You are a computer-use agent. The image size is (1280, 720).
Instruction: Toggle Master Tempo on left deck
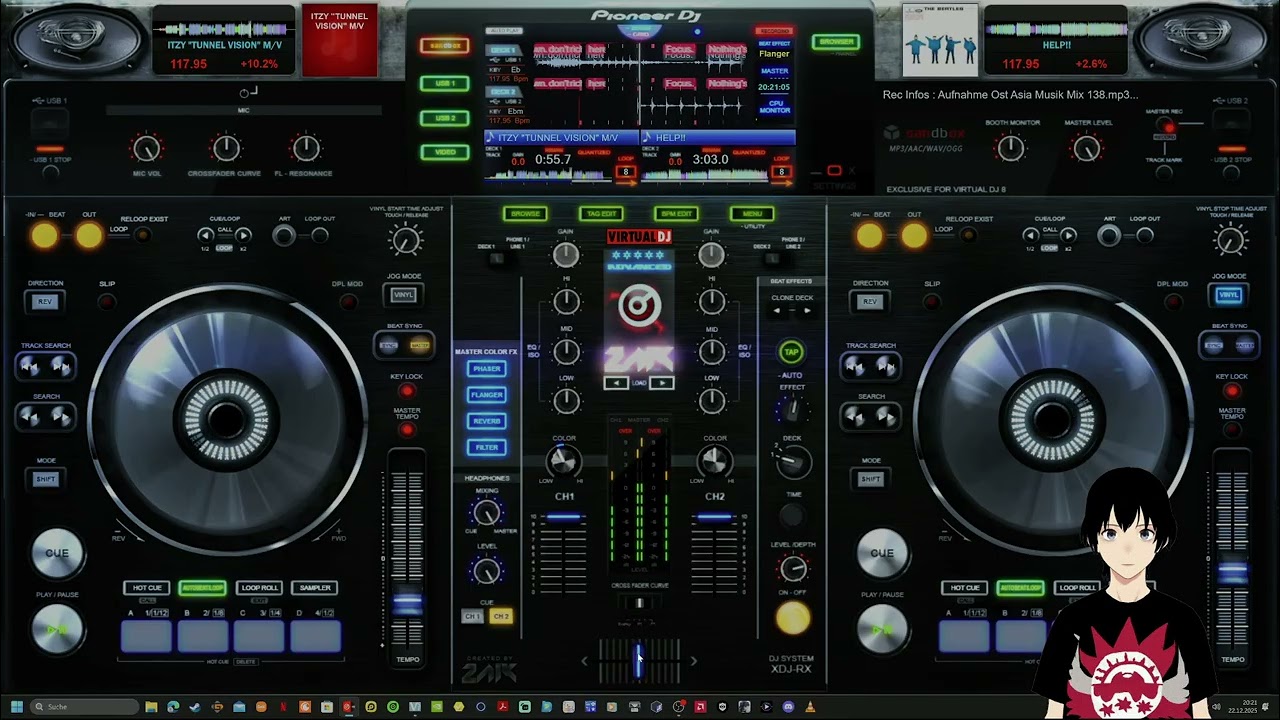[x=406, y=430]
